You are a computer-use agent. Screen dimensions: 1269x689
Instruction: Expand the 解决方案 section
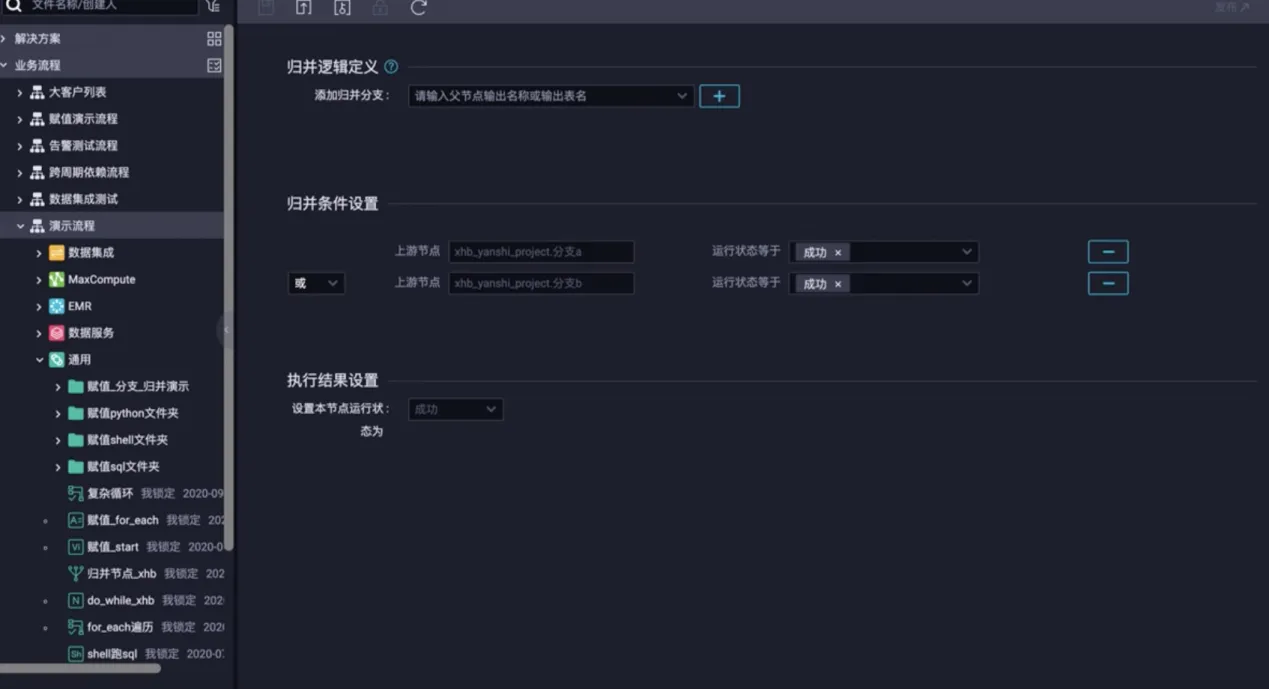point(4,39)
